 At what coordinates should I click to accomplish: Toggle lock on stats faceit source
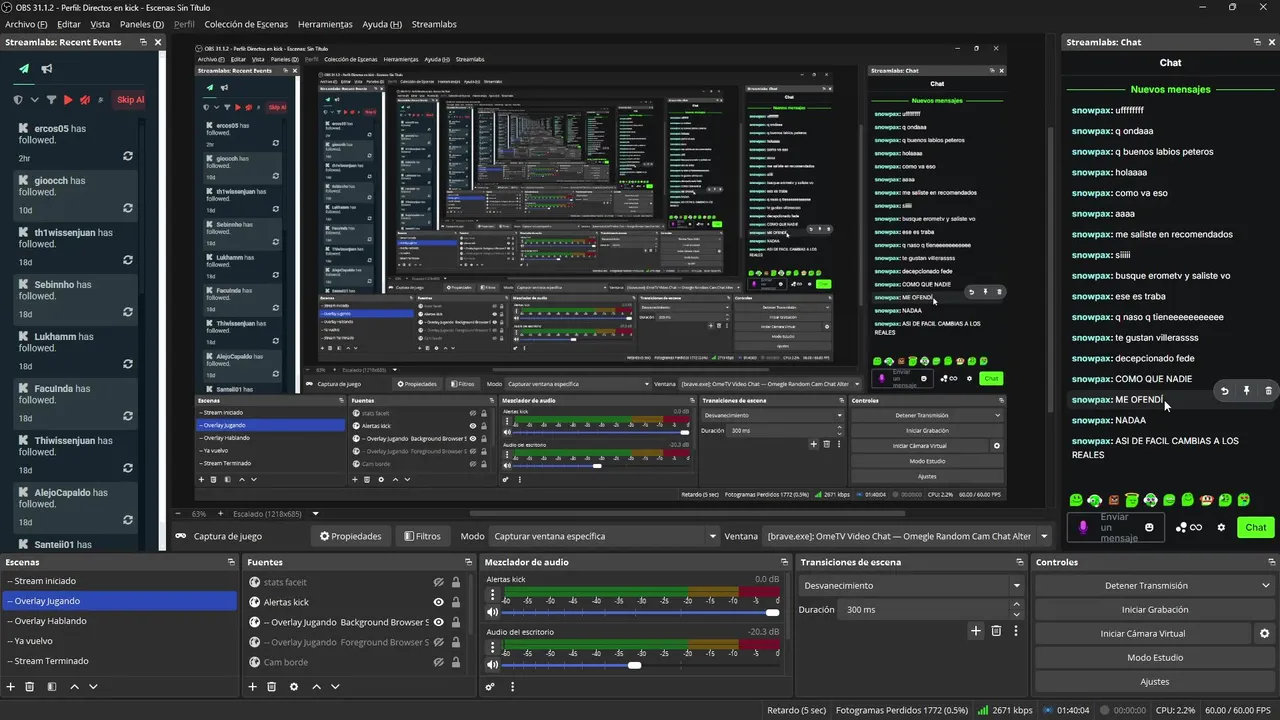[456, 582]
